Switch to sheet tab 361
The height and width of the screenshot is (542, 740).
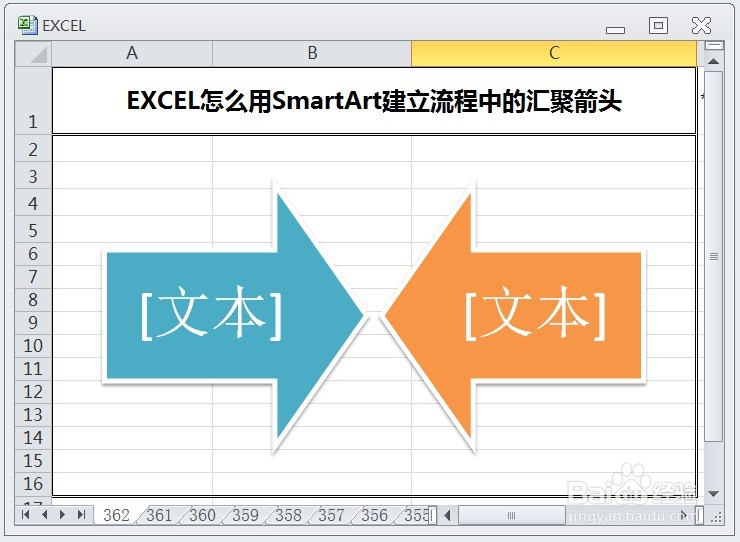click(x=160, y=515)
